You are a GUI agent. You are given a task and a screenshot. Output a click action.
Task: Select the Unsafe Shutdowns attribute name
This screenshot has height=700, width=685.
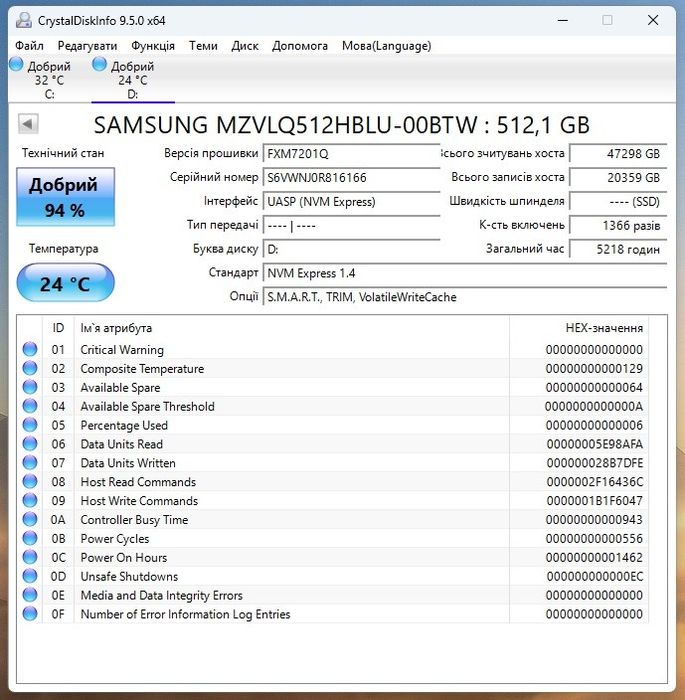129,576
